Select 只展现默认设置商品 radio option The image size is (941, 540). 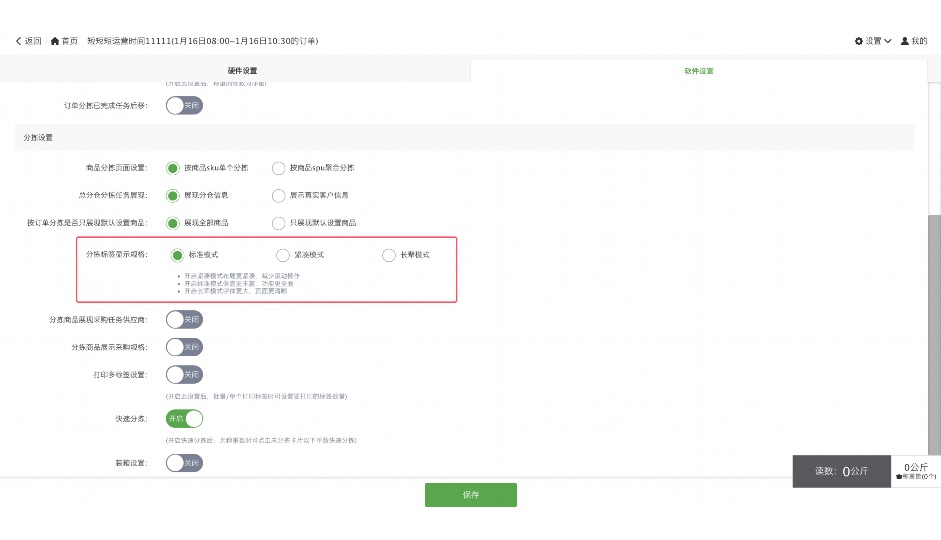(x=279, y=223)
